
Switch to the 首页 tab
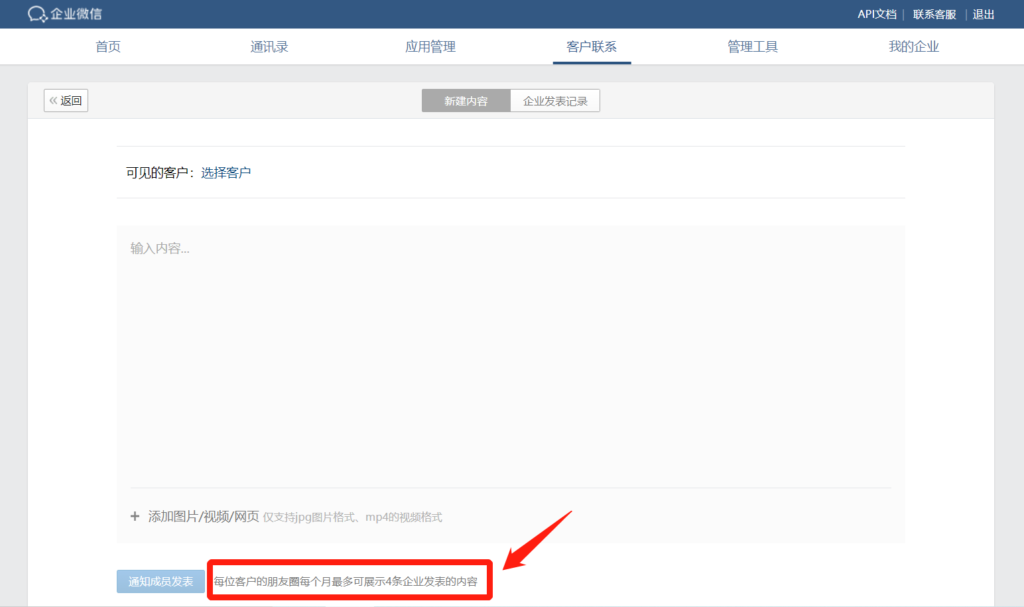coord(108,47)
